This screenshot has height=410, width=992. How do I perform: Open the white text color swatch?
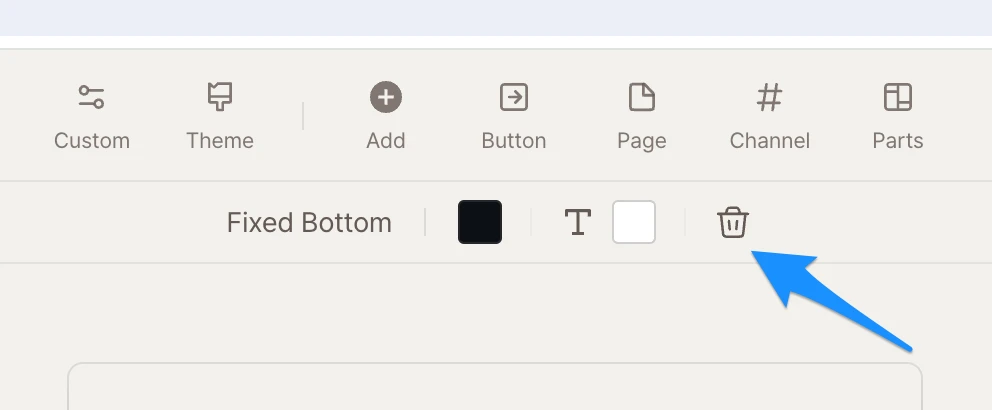tap(634, 222)
